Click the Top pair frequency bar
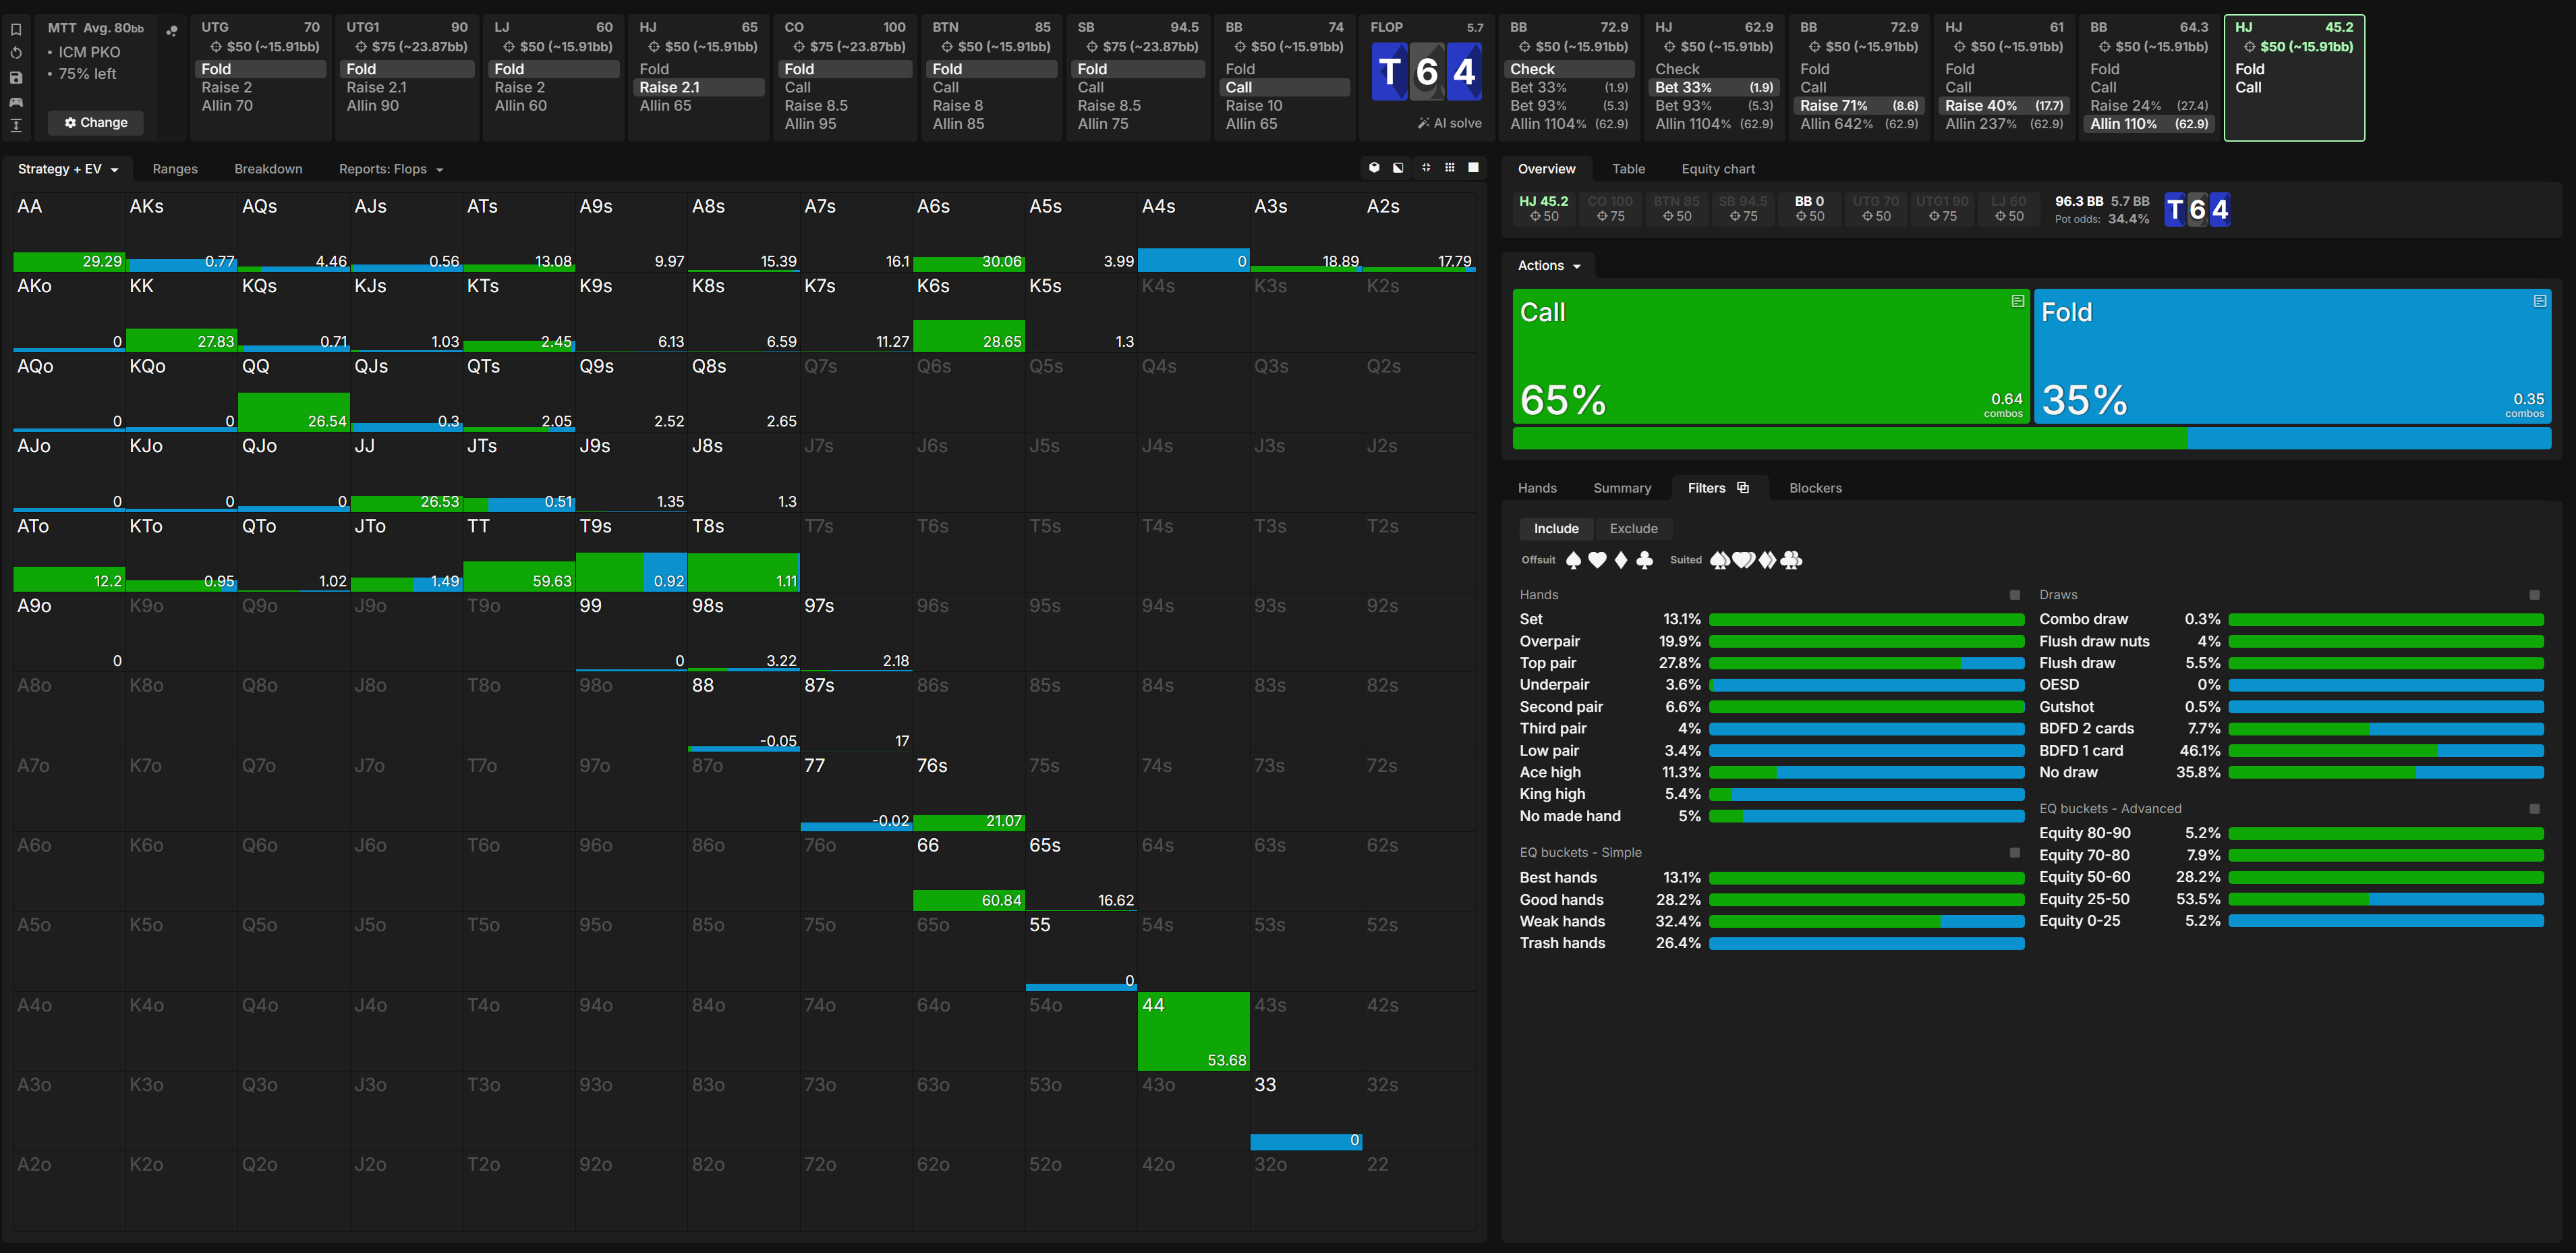 pos(1866,663)
